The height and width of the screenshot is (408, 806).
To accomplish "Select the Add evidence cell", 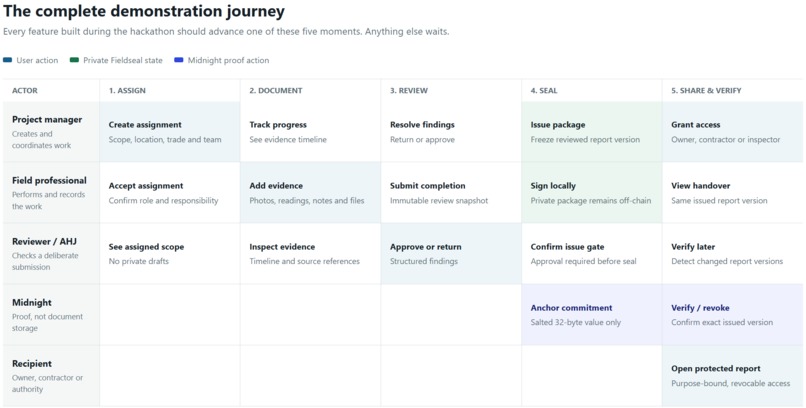I will pyautogui.click(x=310, y=193).
